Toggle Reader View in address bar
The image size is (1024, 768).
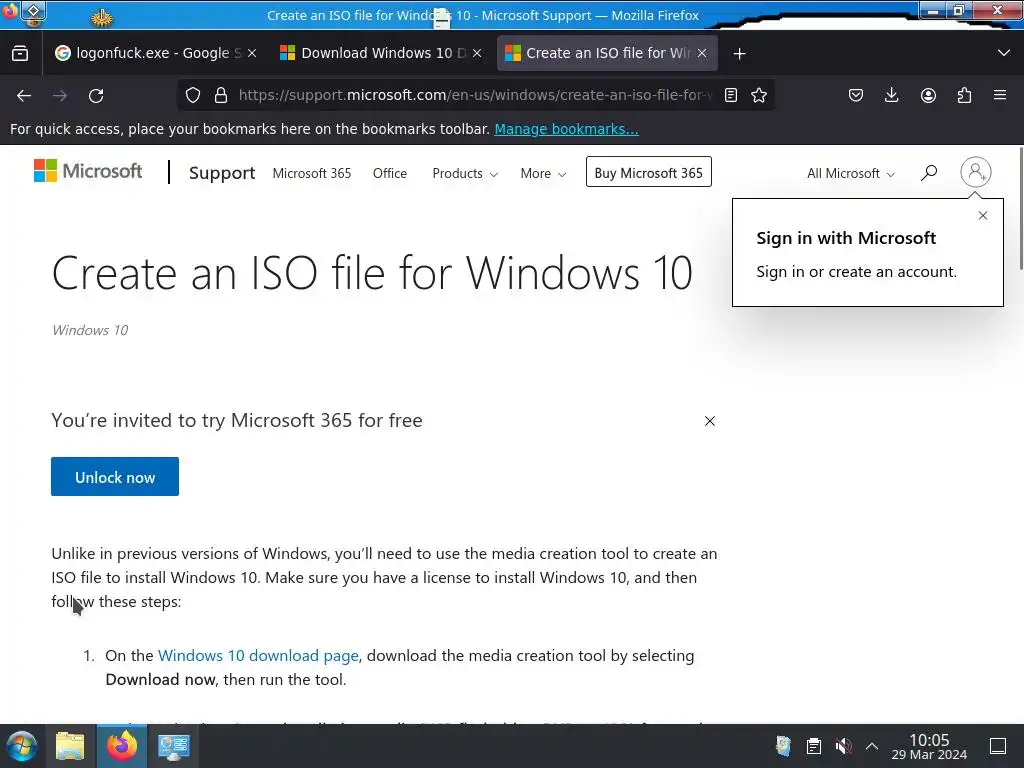(731, 95)
